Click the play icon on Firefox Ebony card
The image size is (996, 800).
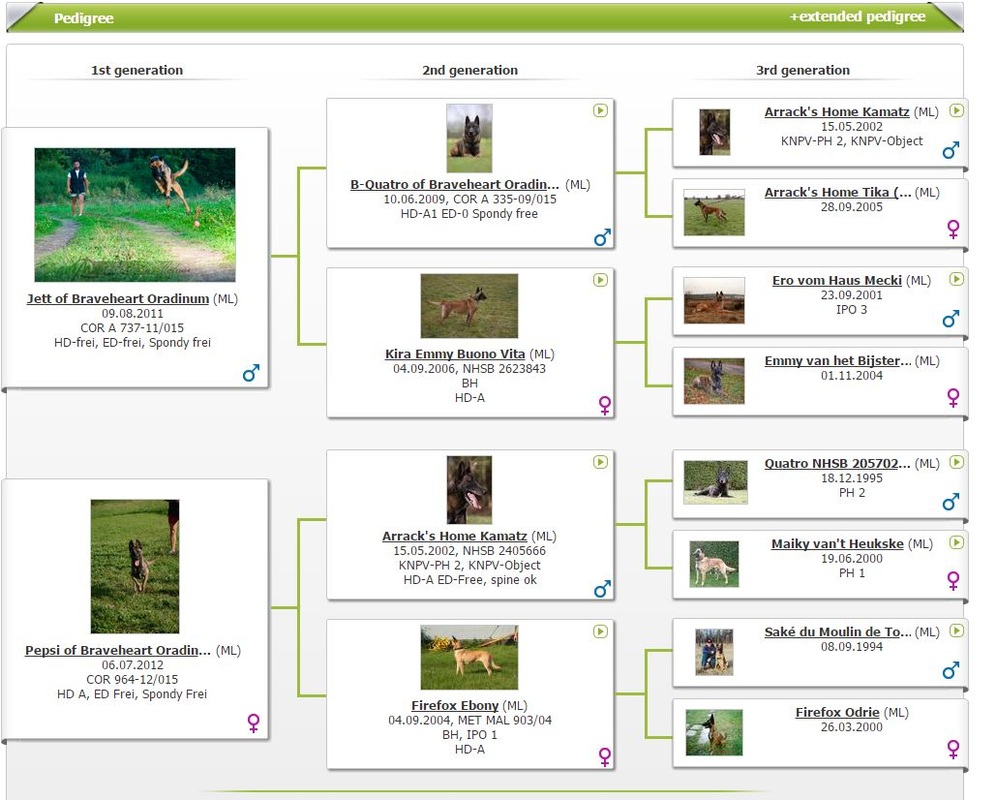pyautogui.click(x=600, y=632)
